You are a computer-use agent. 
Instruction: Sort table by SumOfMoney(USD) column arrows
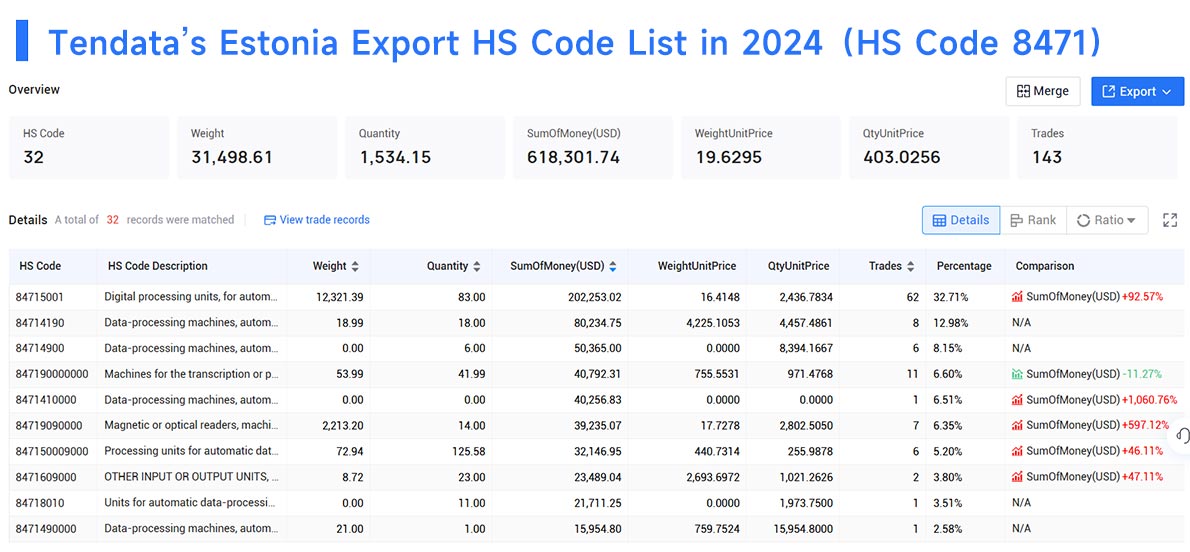click(612, 267)
